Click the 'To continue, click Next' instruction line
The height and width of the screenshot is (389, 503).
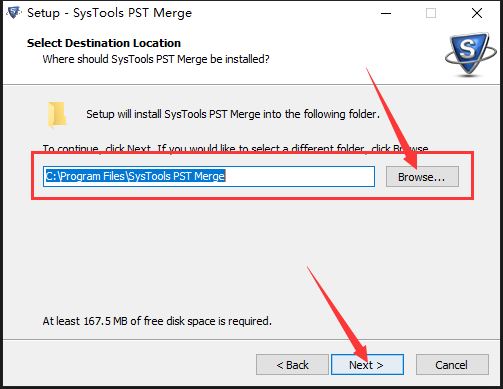click(x=235, y=148)
